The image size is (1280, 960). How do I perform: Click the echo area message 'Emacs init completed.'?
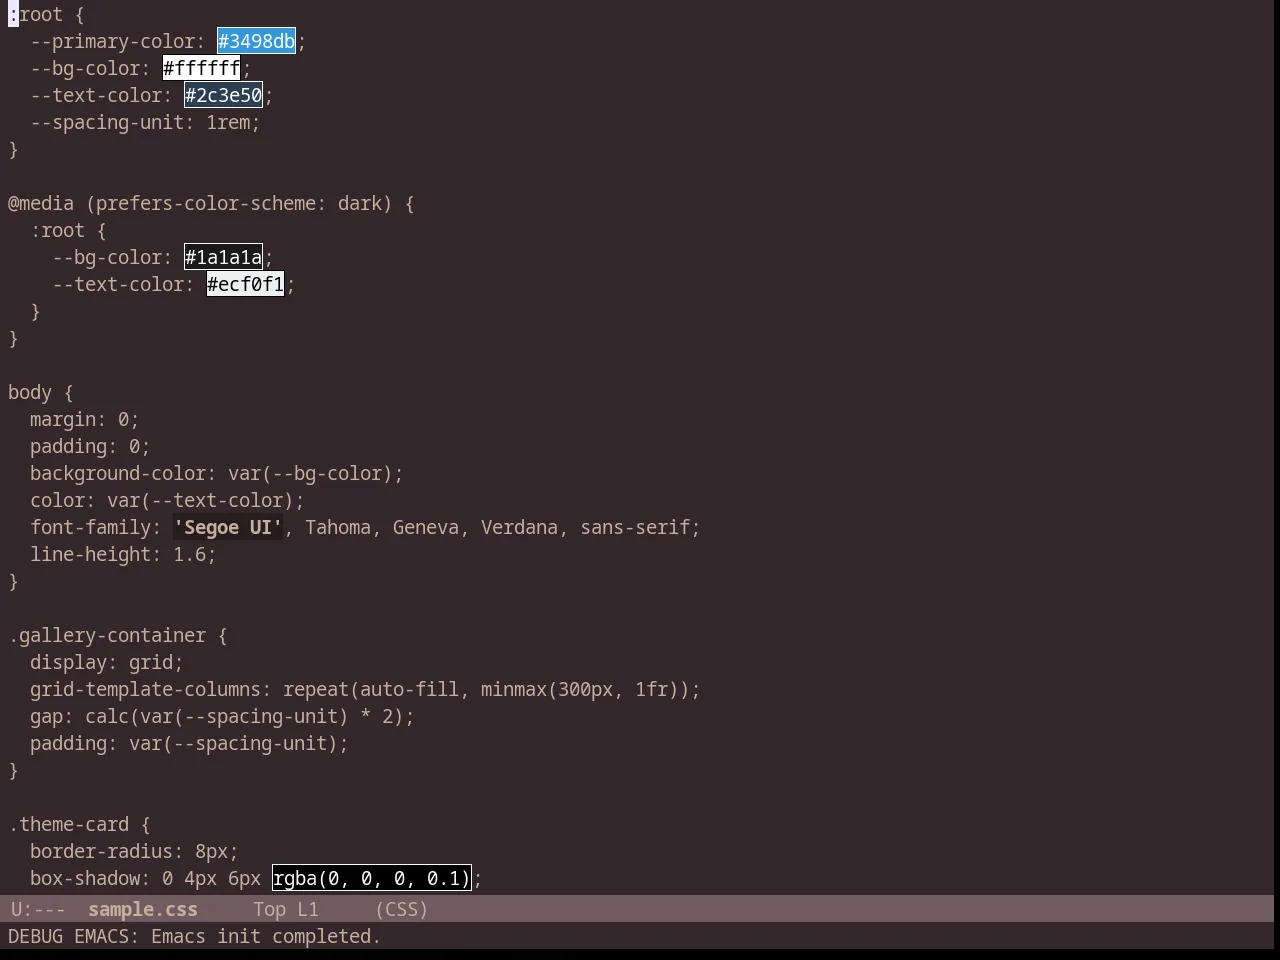(x=266, y=936)
